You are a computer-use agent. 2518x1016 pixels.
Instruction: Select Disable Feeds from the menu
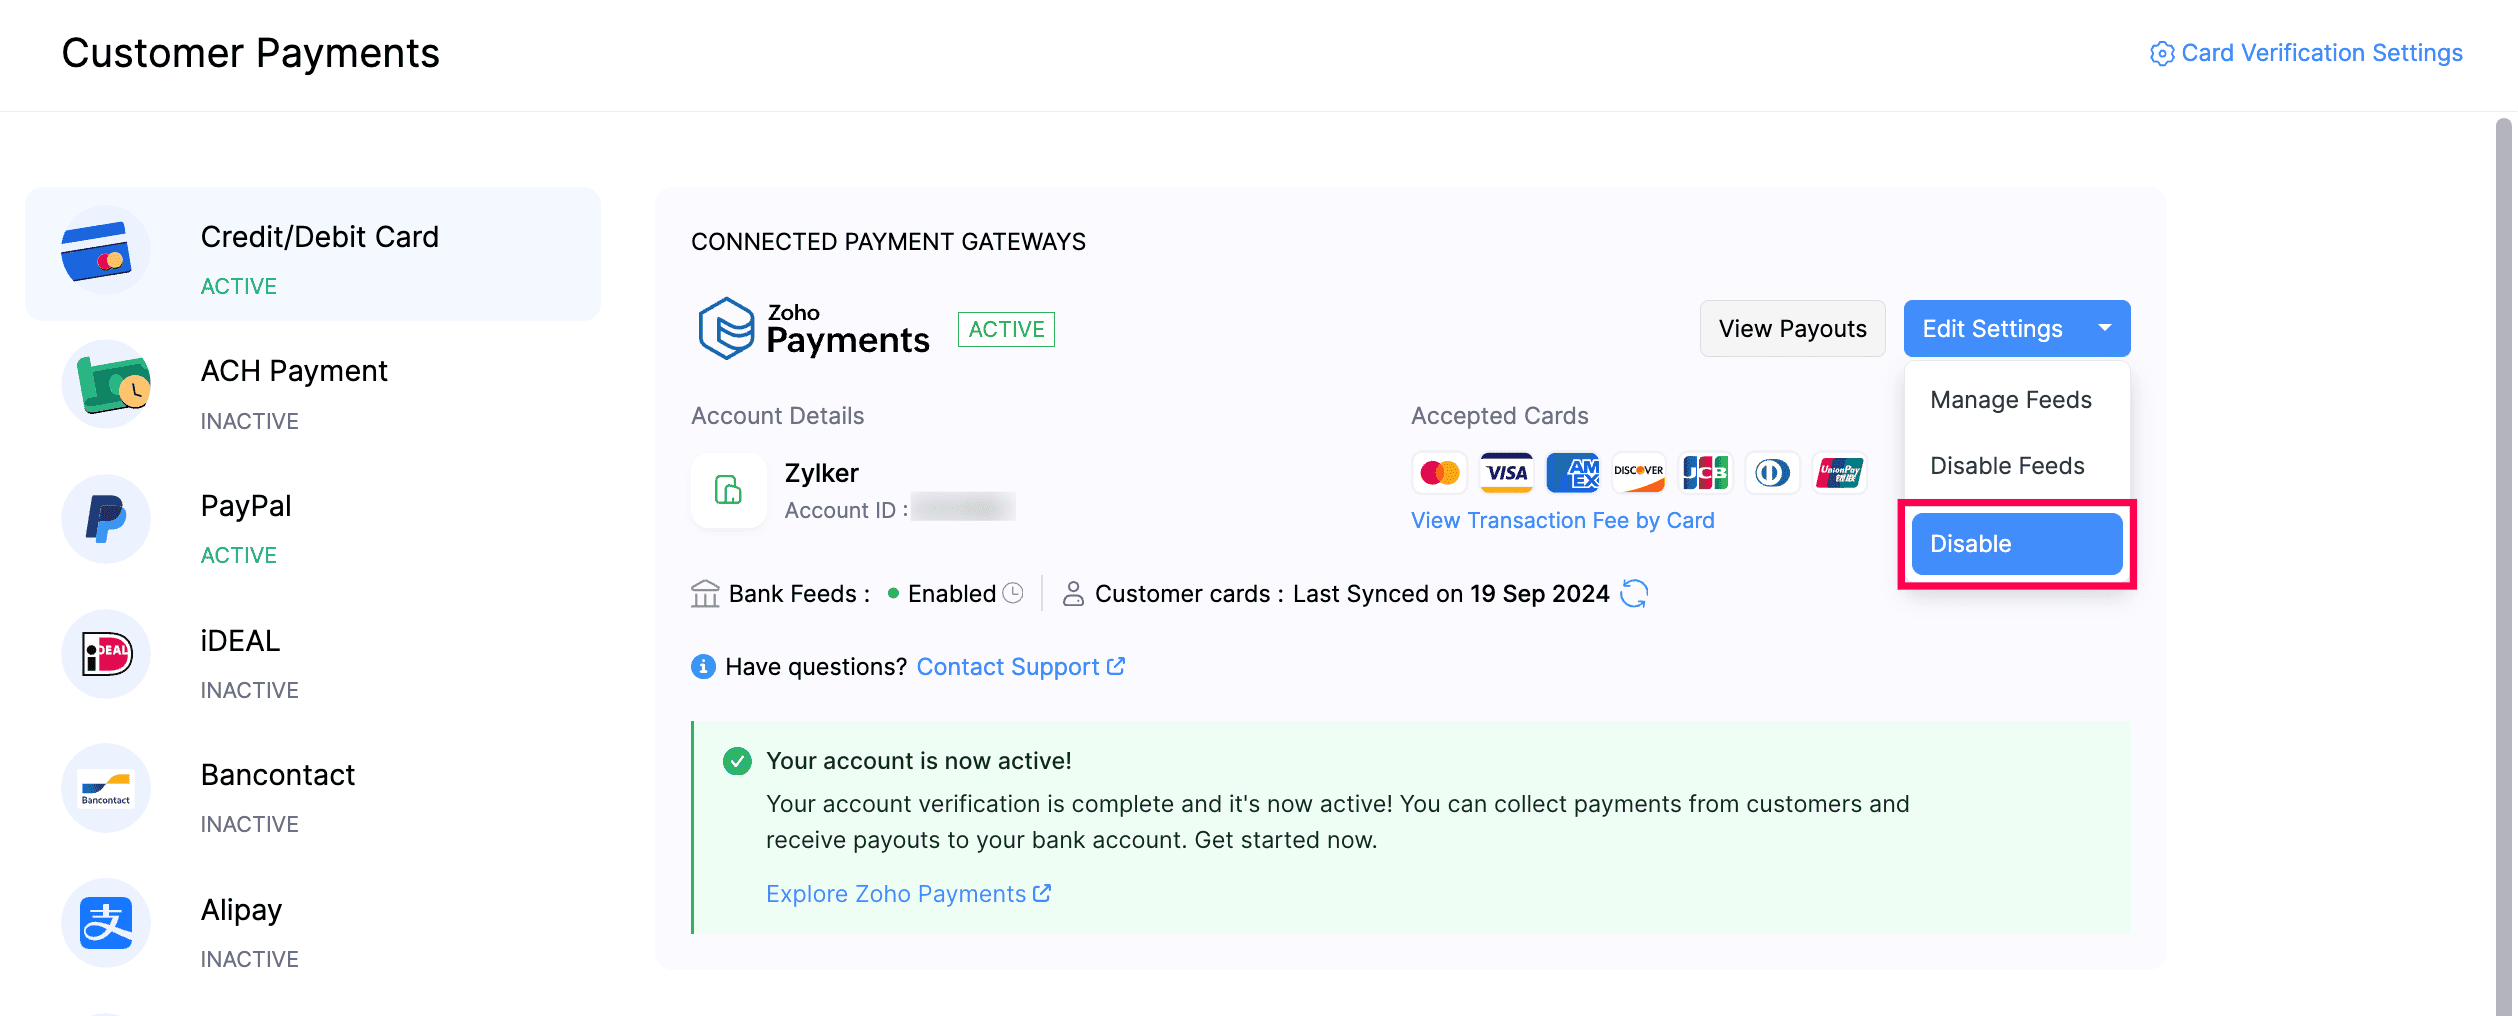click(2007, 466)
